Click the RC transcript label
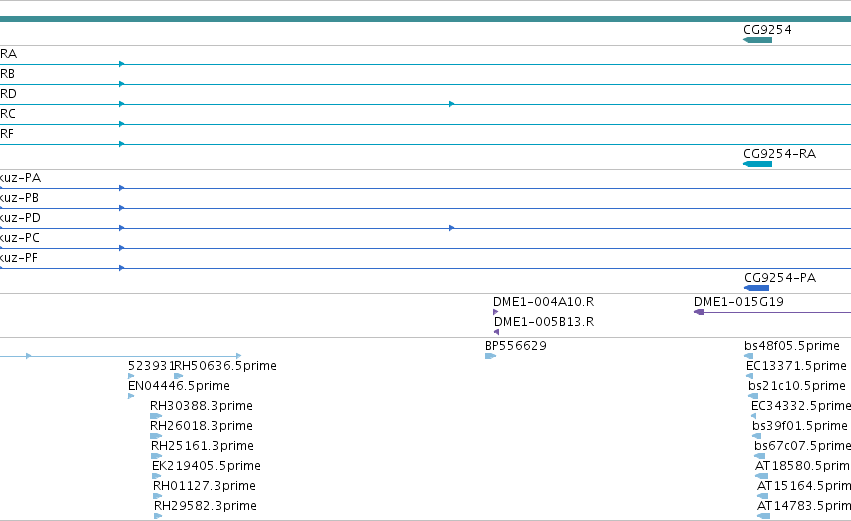 click(x=8, y=114)
